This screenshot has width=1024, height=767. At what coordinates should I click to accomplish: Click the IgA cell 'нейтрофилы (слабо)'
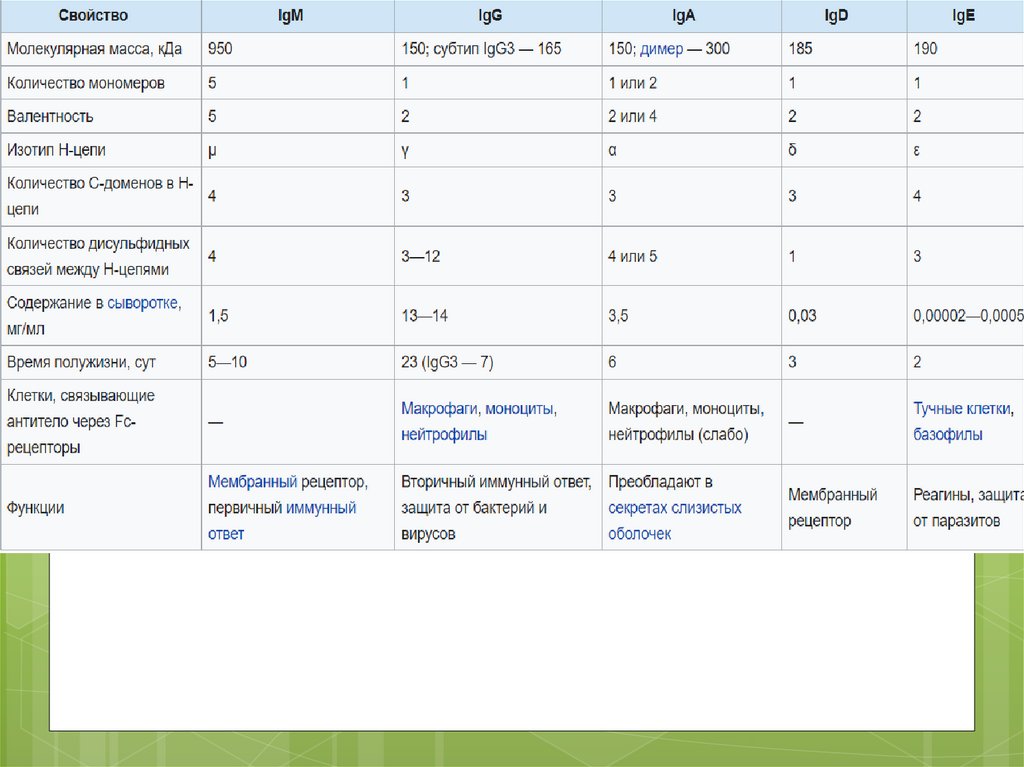[x=678, y=435]
